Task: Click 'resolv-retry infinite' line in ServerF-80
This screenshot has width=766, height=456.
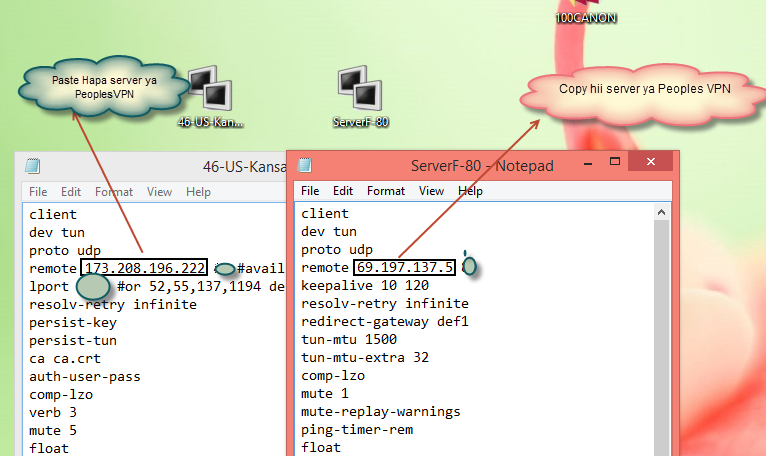Action: [385, 304]
